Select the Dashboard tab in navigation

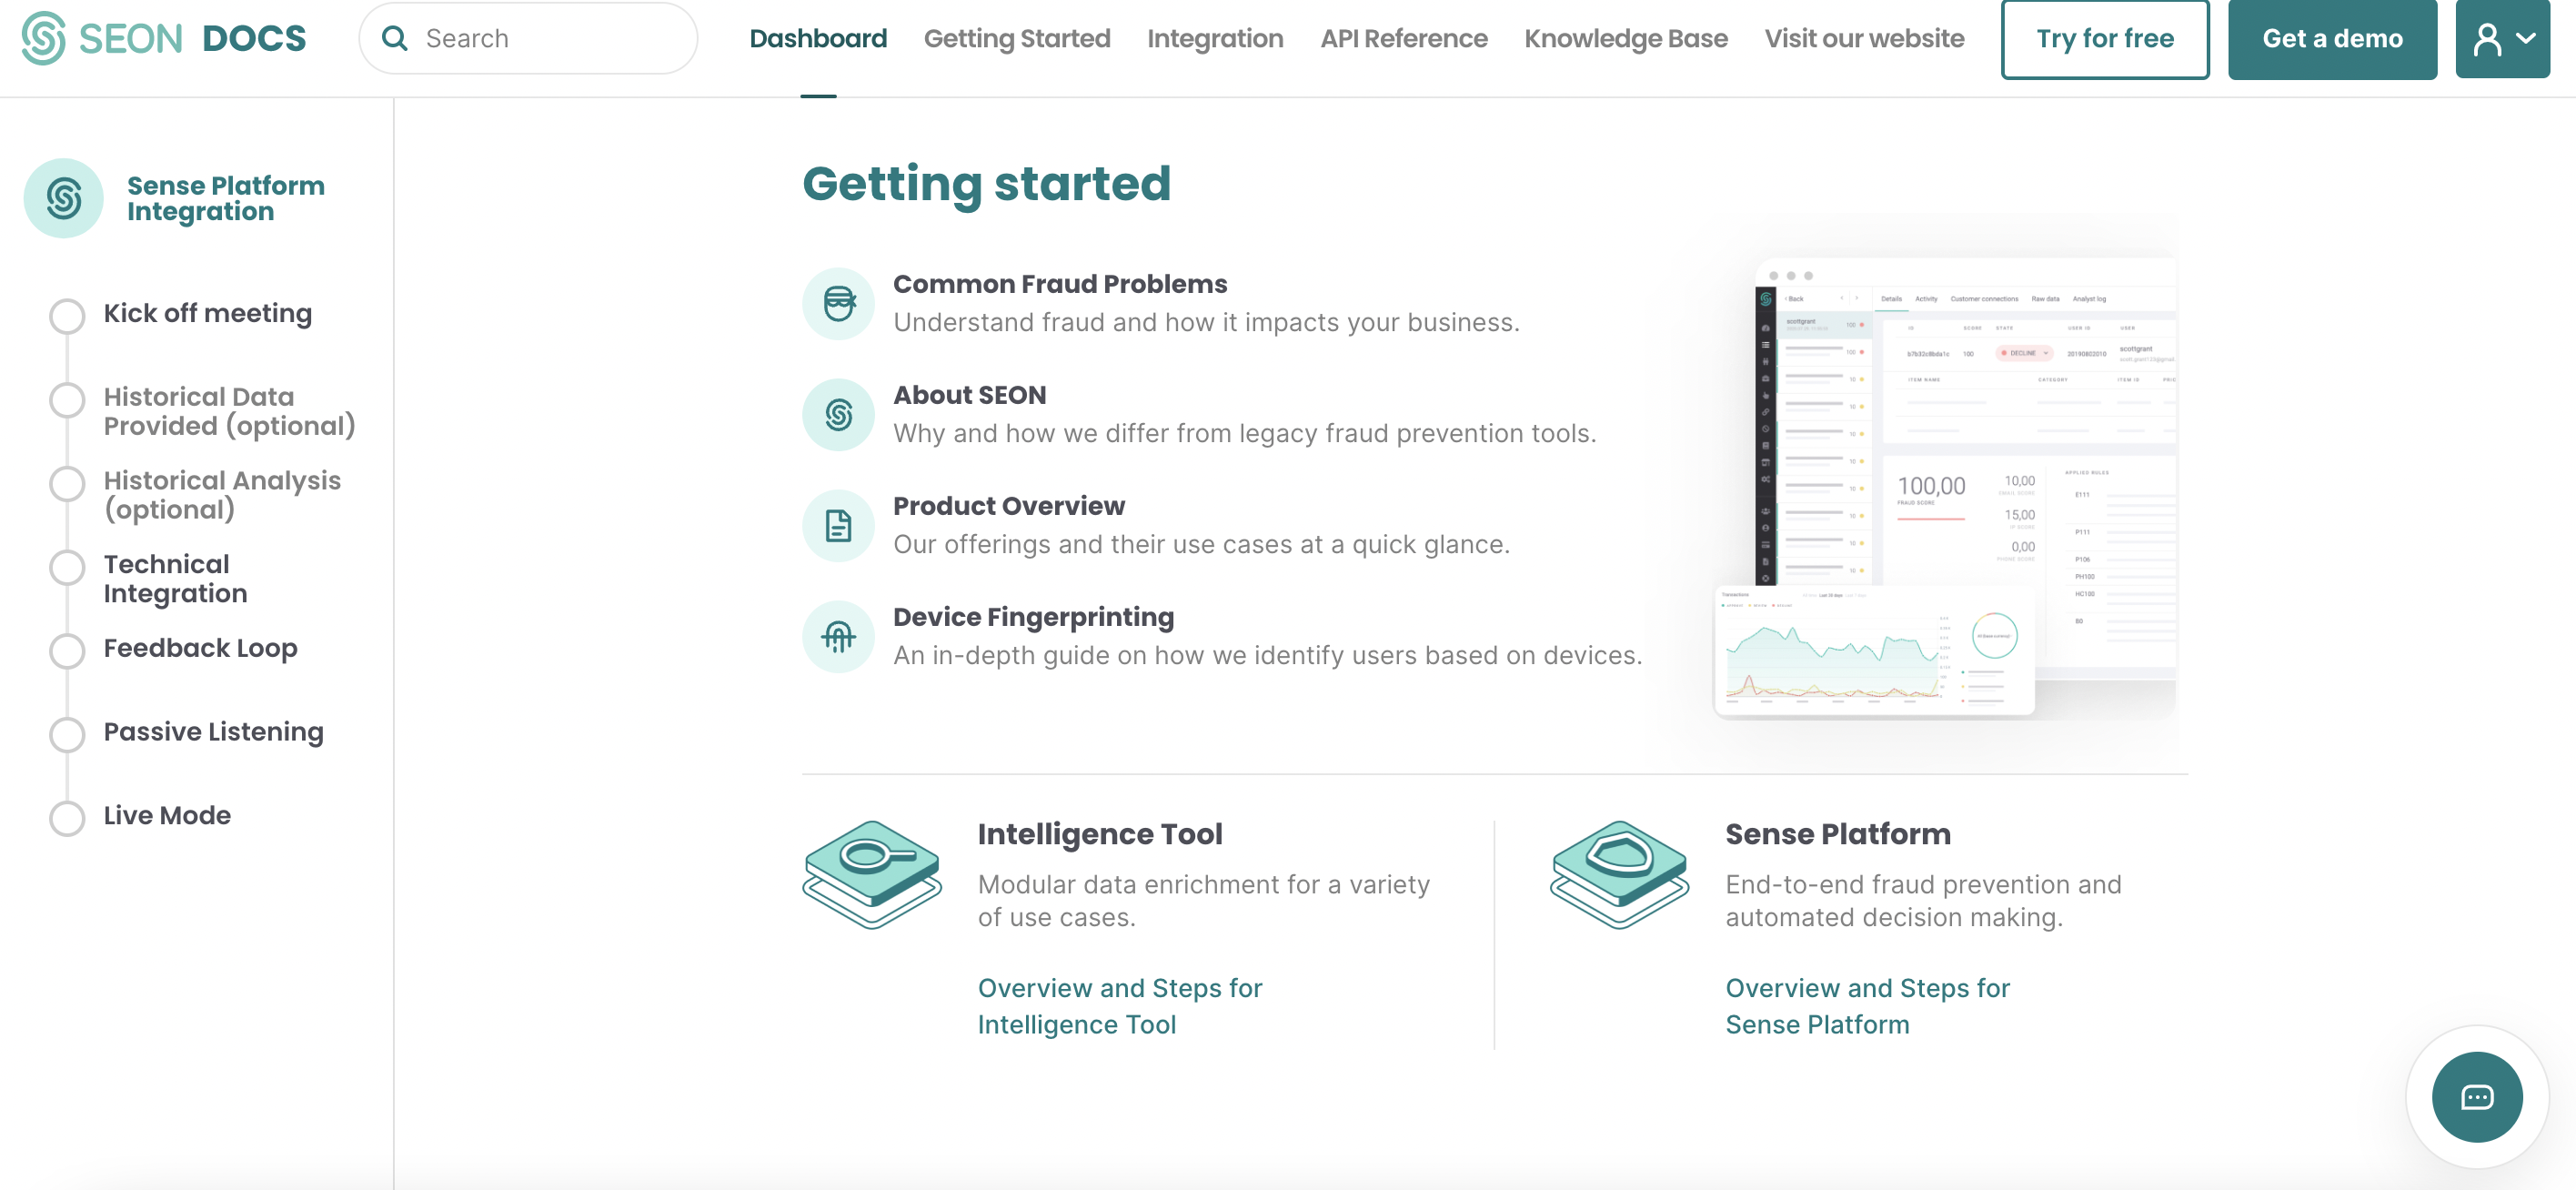[x=818, y=36]
